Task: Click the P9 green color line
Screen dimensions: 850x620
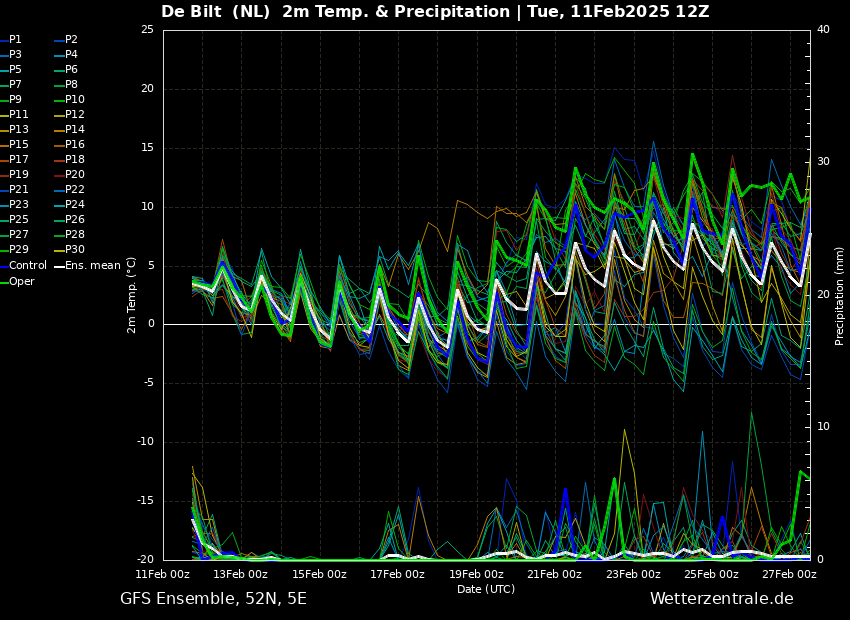Action: click(4, 100)
